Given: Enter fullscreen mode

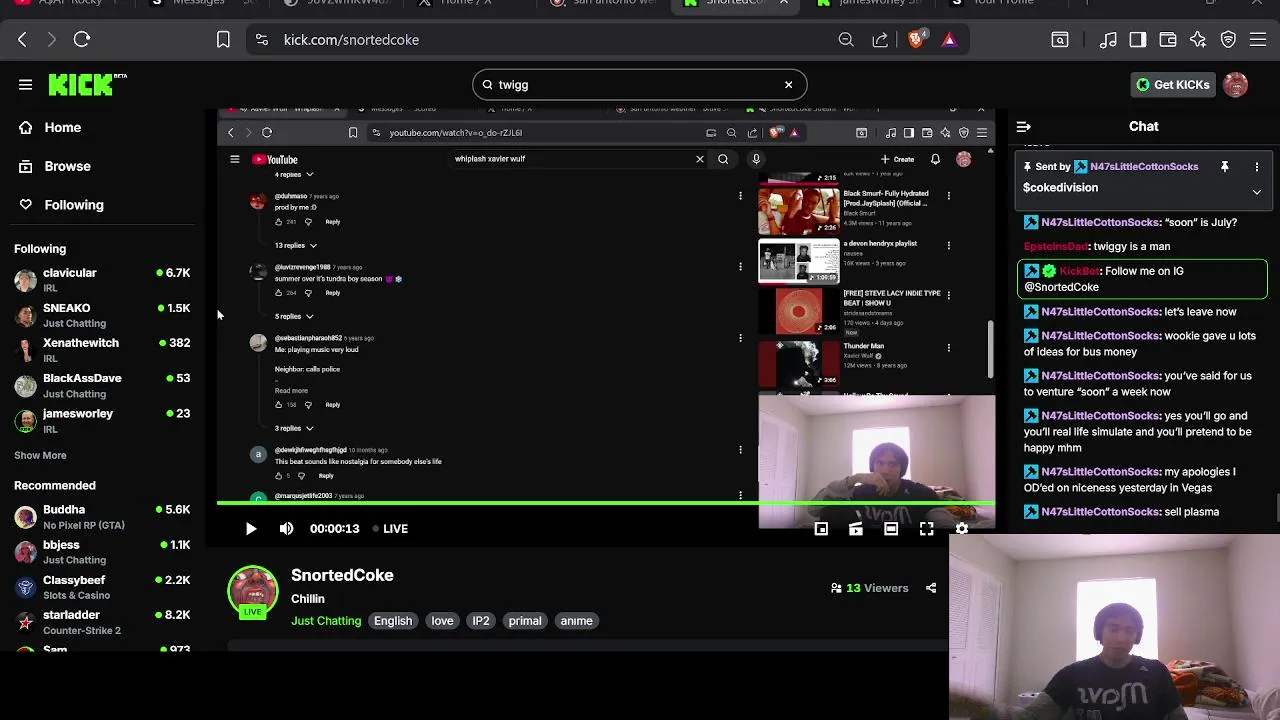Looking at the screenshot, I should coord(927,528).
